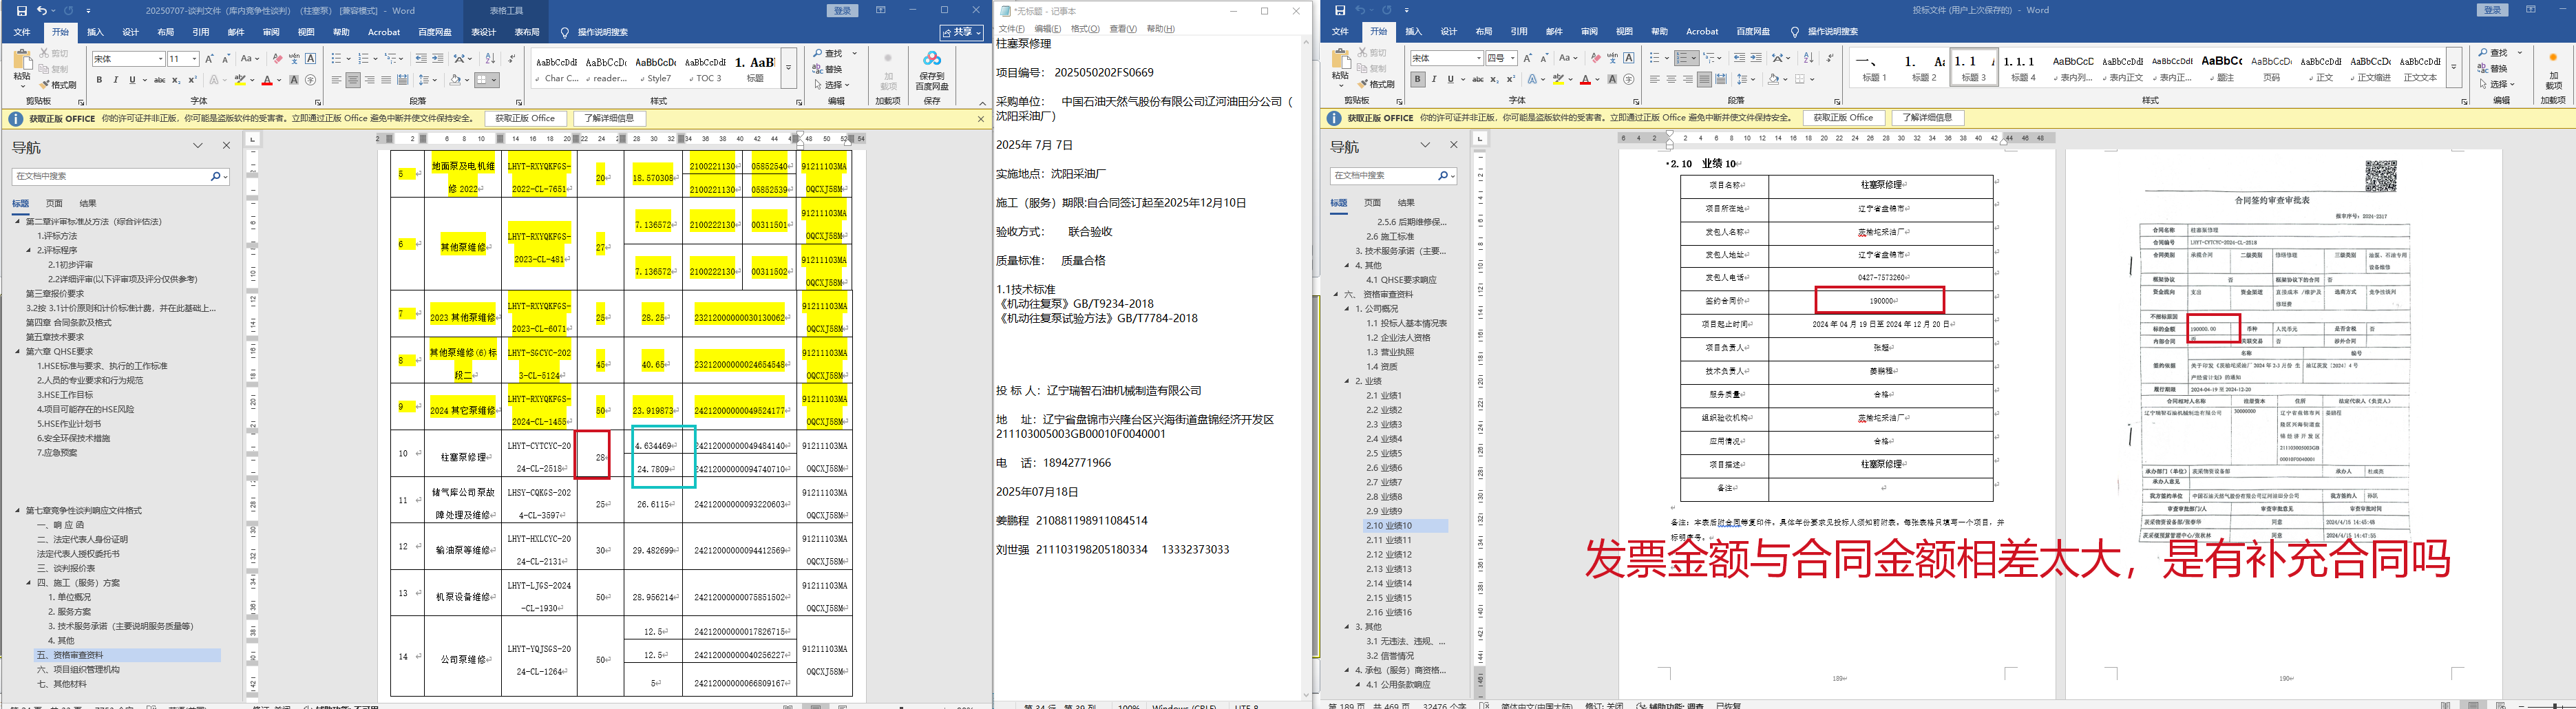Switch to 结果 tab in 投标文件 navigation pane

(1406, 203)
